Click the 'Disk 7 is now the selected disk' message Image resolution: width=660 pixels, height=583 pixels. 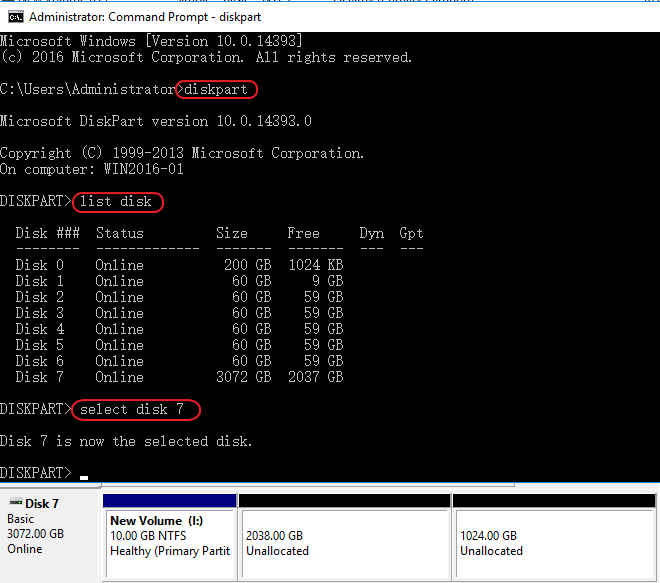tap(126, 441)
